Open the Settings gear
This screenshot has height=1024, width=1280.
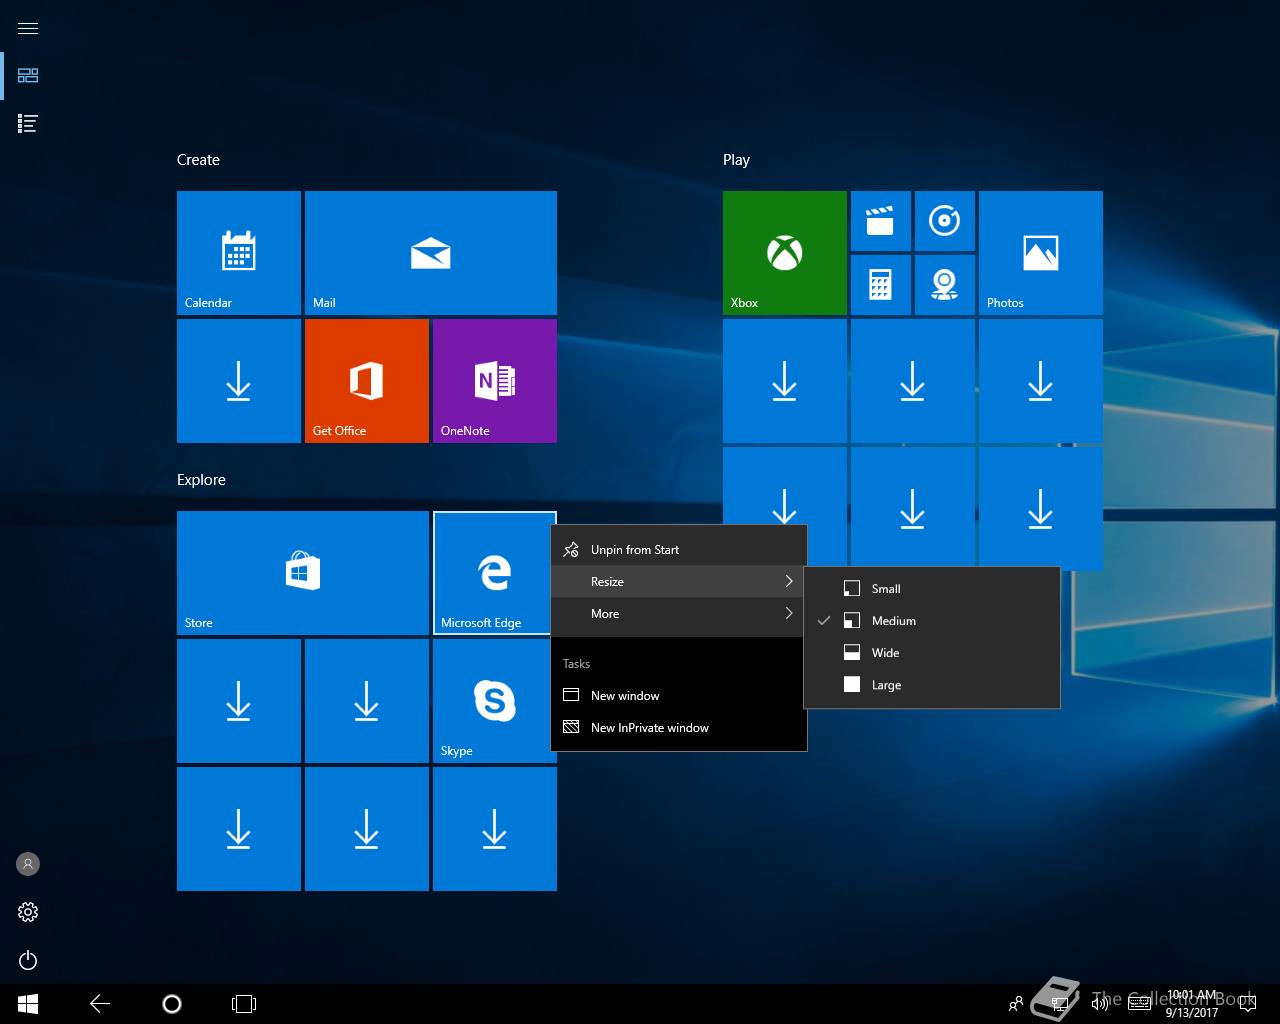click(x=28, y=912)
